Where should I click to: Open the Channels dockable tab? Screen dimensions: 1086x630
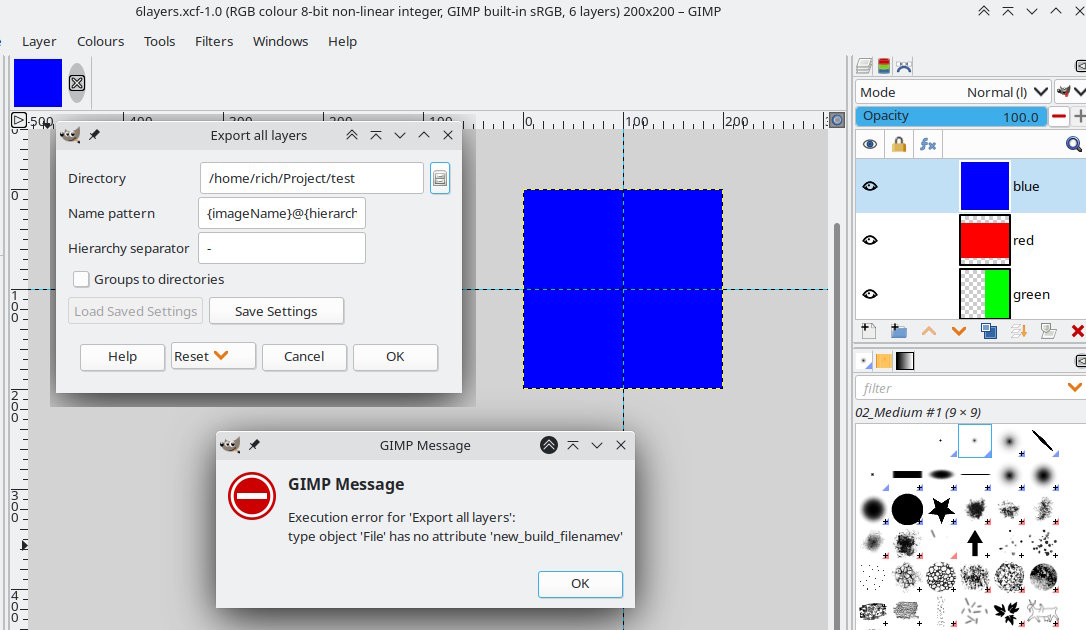coord(884,66)
